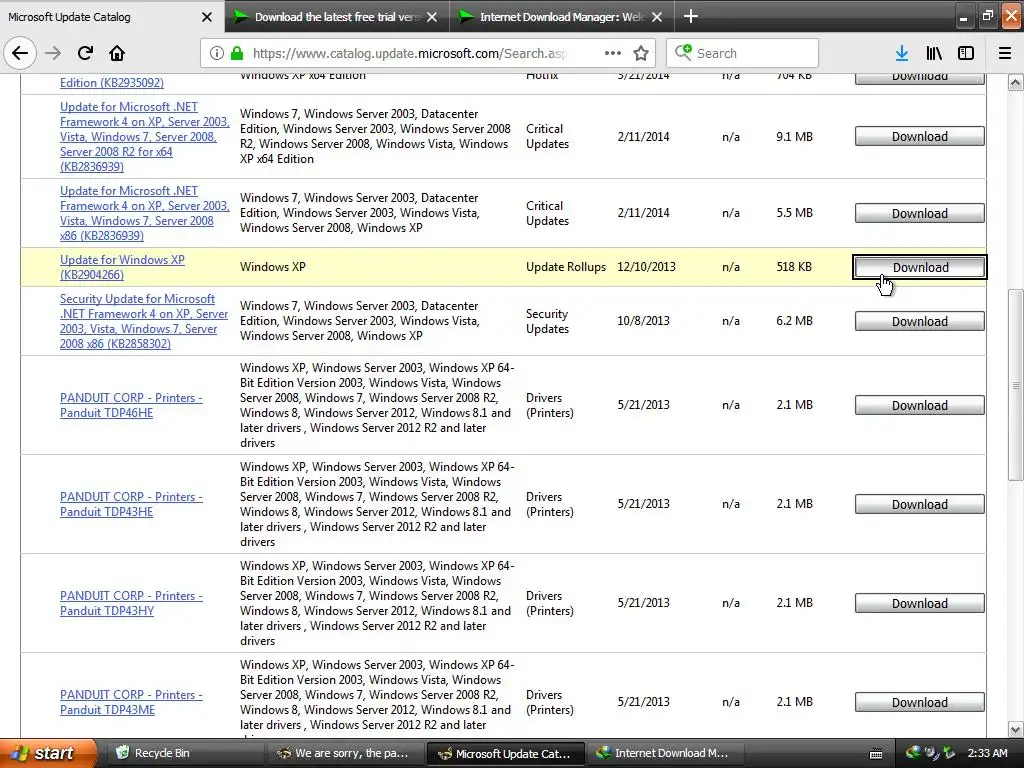Switch to 'Download the latest free trial' tab

tap(337, 16)
